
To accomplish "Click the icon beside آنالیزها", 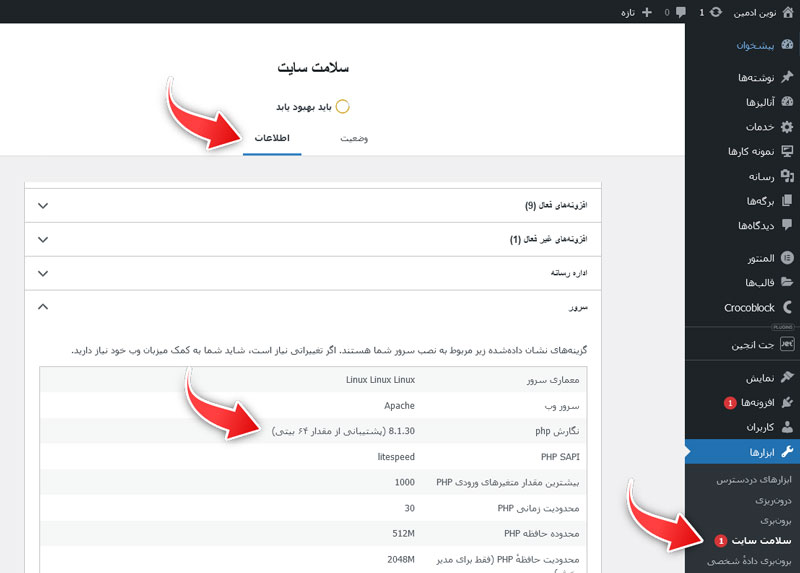I will click(x=787, y=102).
